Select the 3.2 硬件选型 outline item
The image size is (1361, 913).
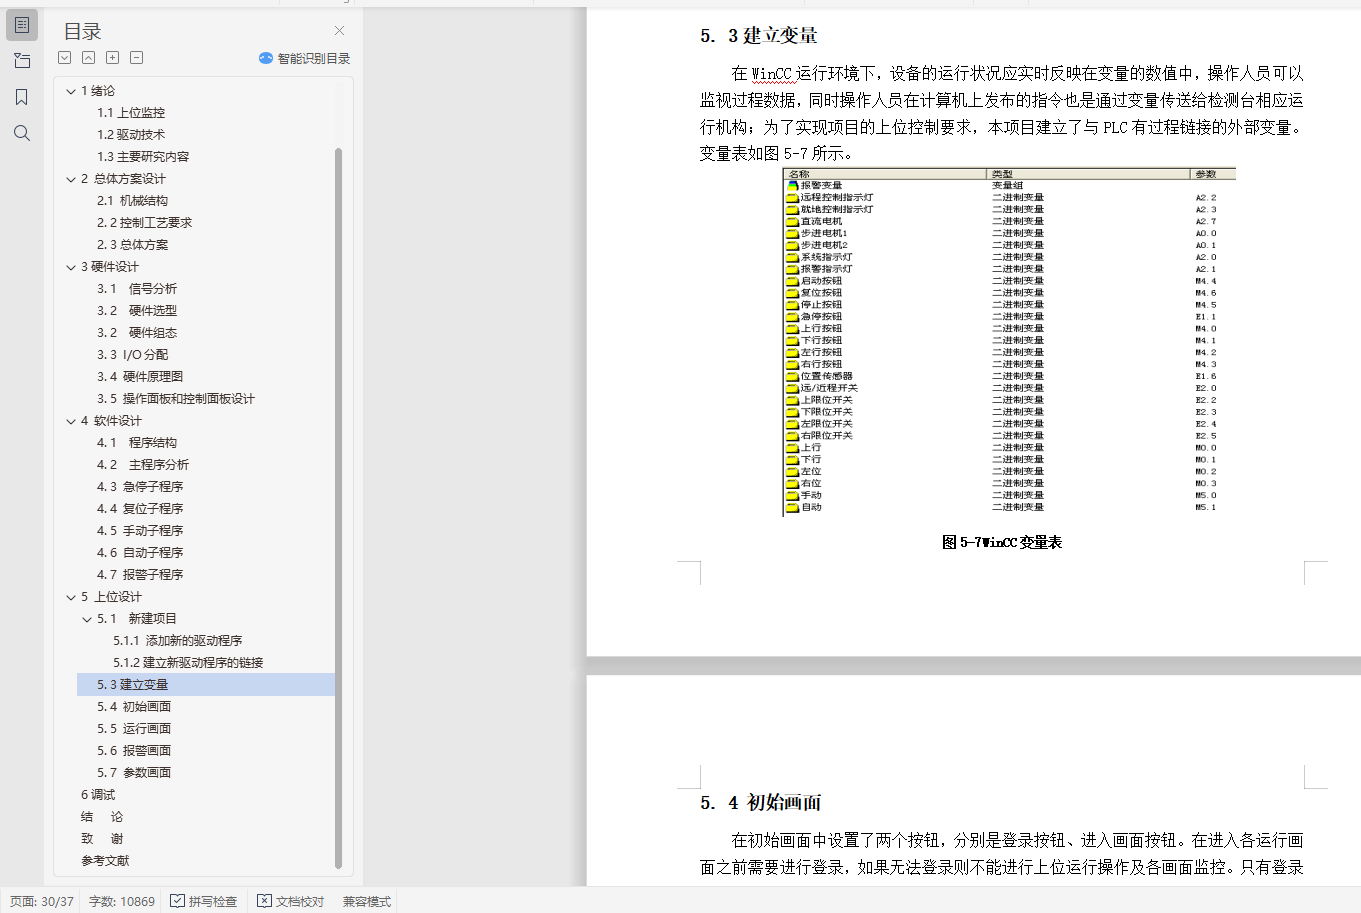[137, 311]
